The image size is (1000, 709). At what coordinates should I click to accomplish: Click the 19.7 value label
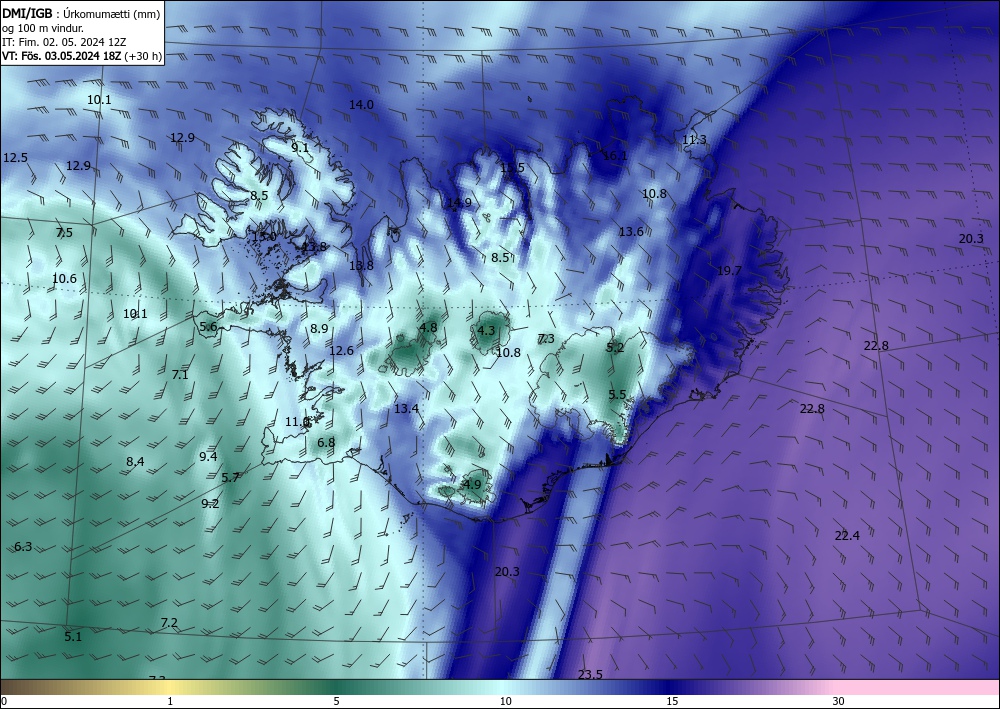click(x=730, y=271)
